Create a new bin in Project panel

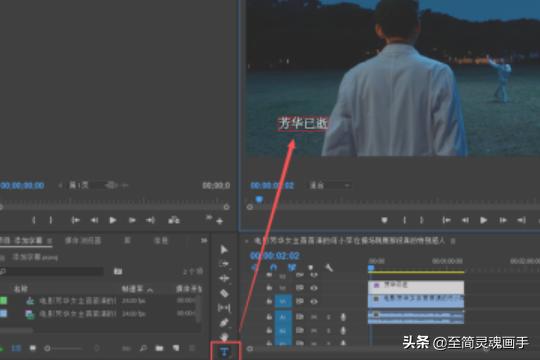(159, 348)
